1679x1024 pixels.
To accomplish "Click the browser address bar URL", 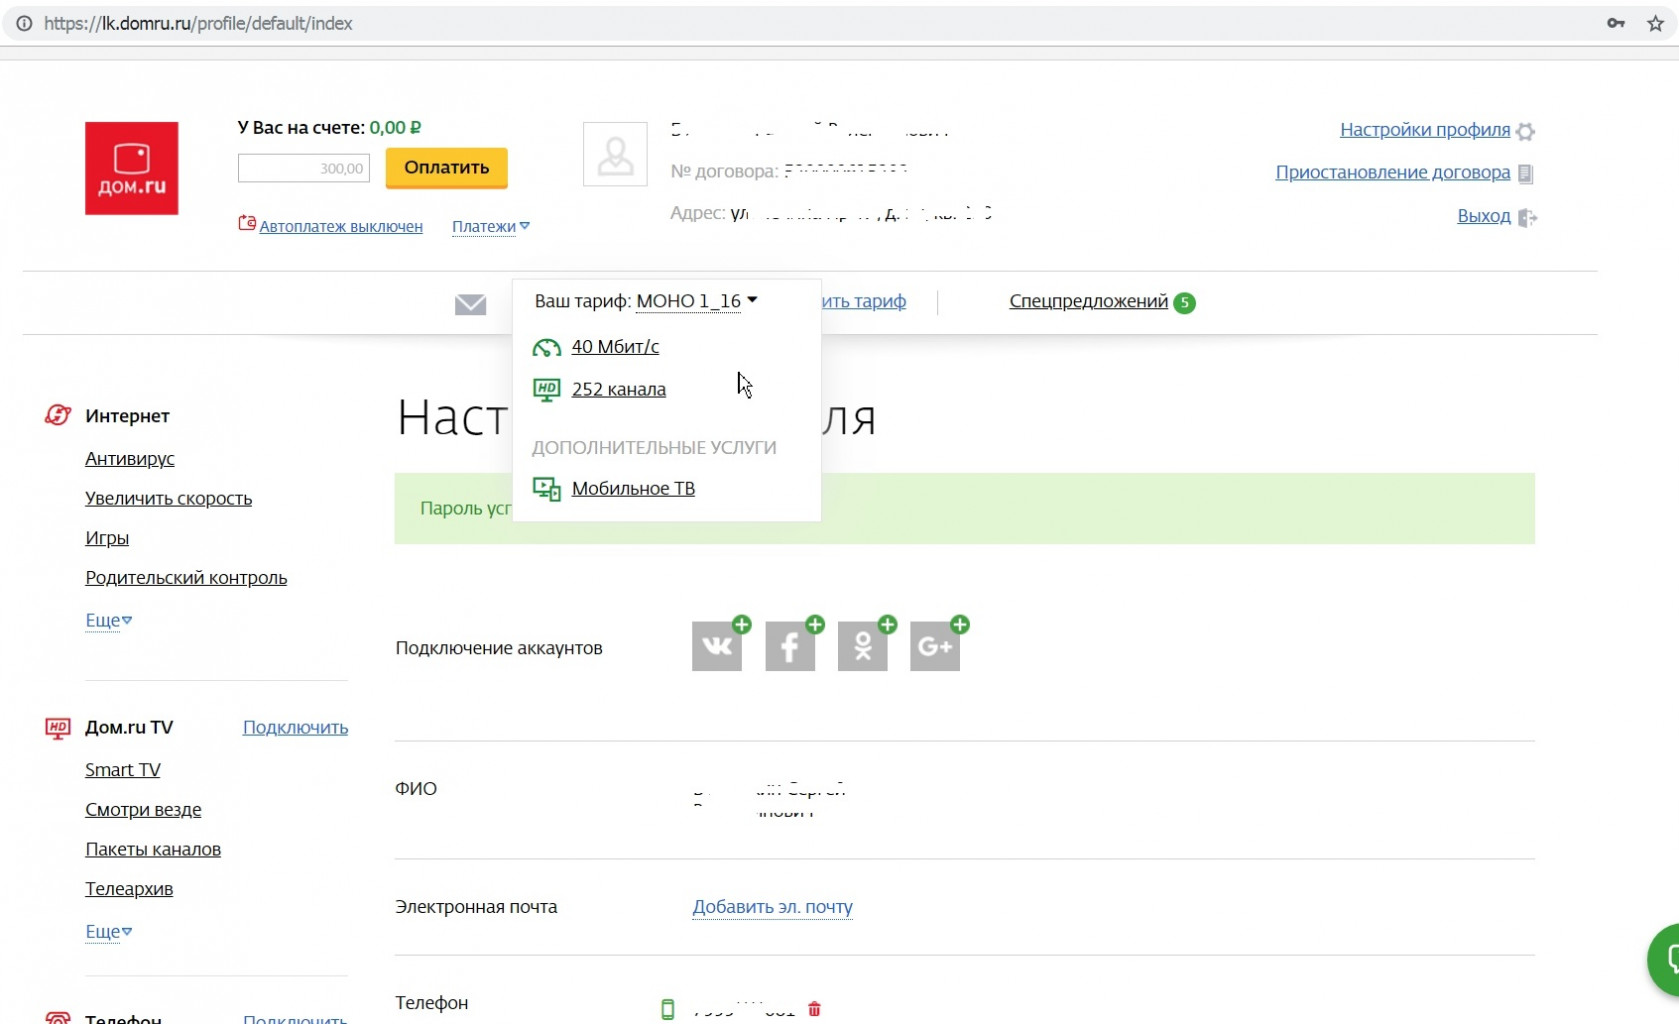I will [x=198, y=24].
